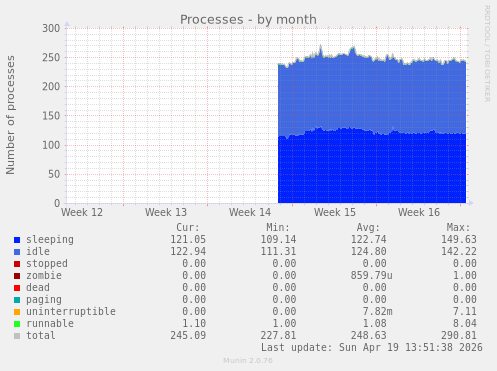Viewport: 497px width, 371px height.
Task: Click the sleeping minimum value 109.14
Action: [278, 240]
